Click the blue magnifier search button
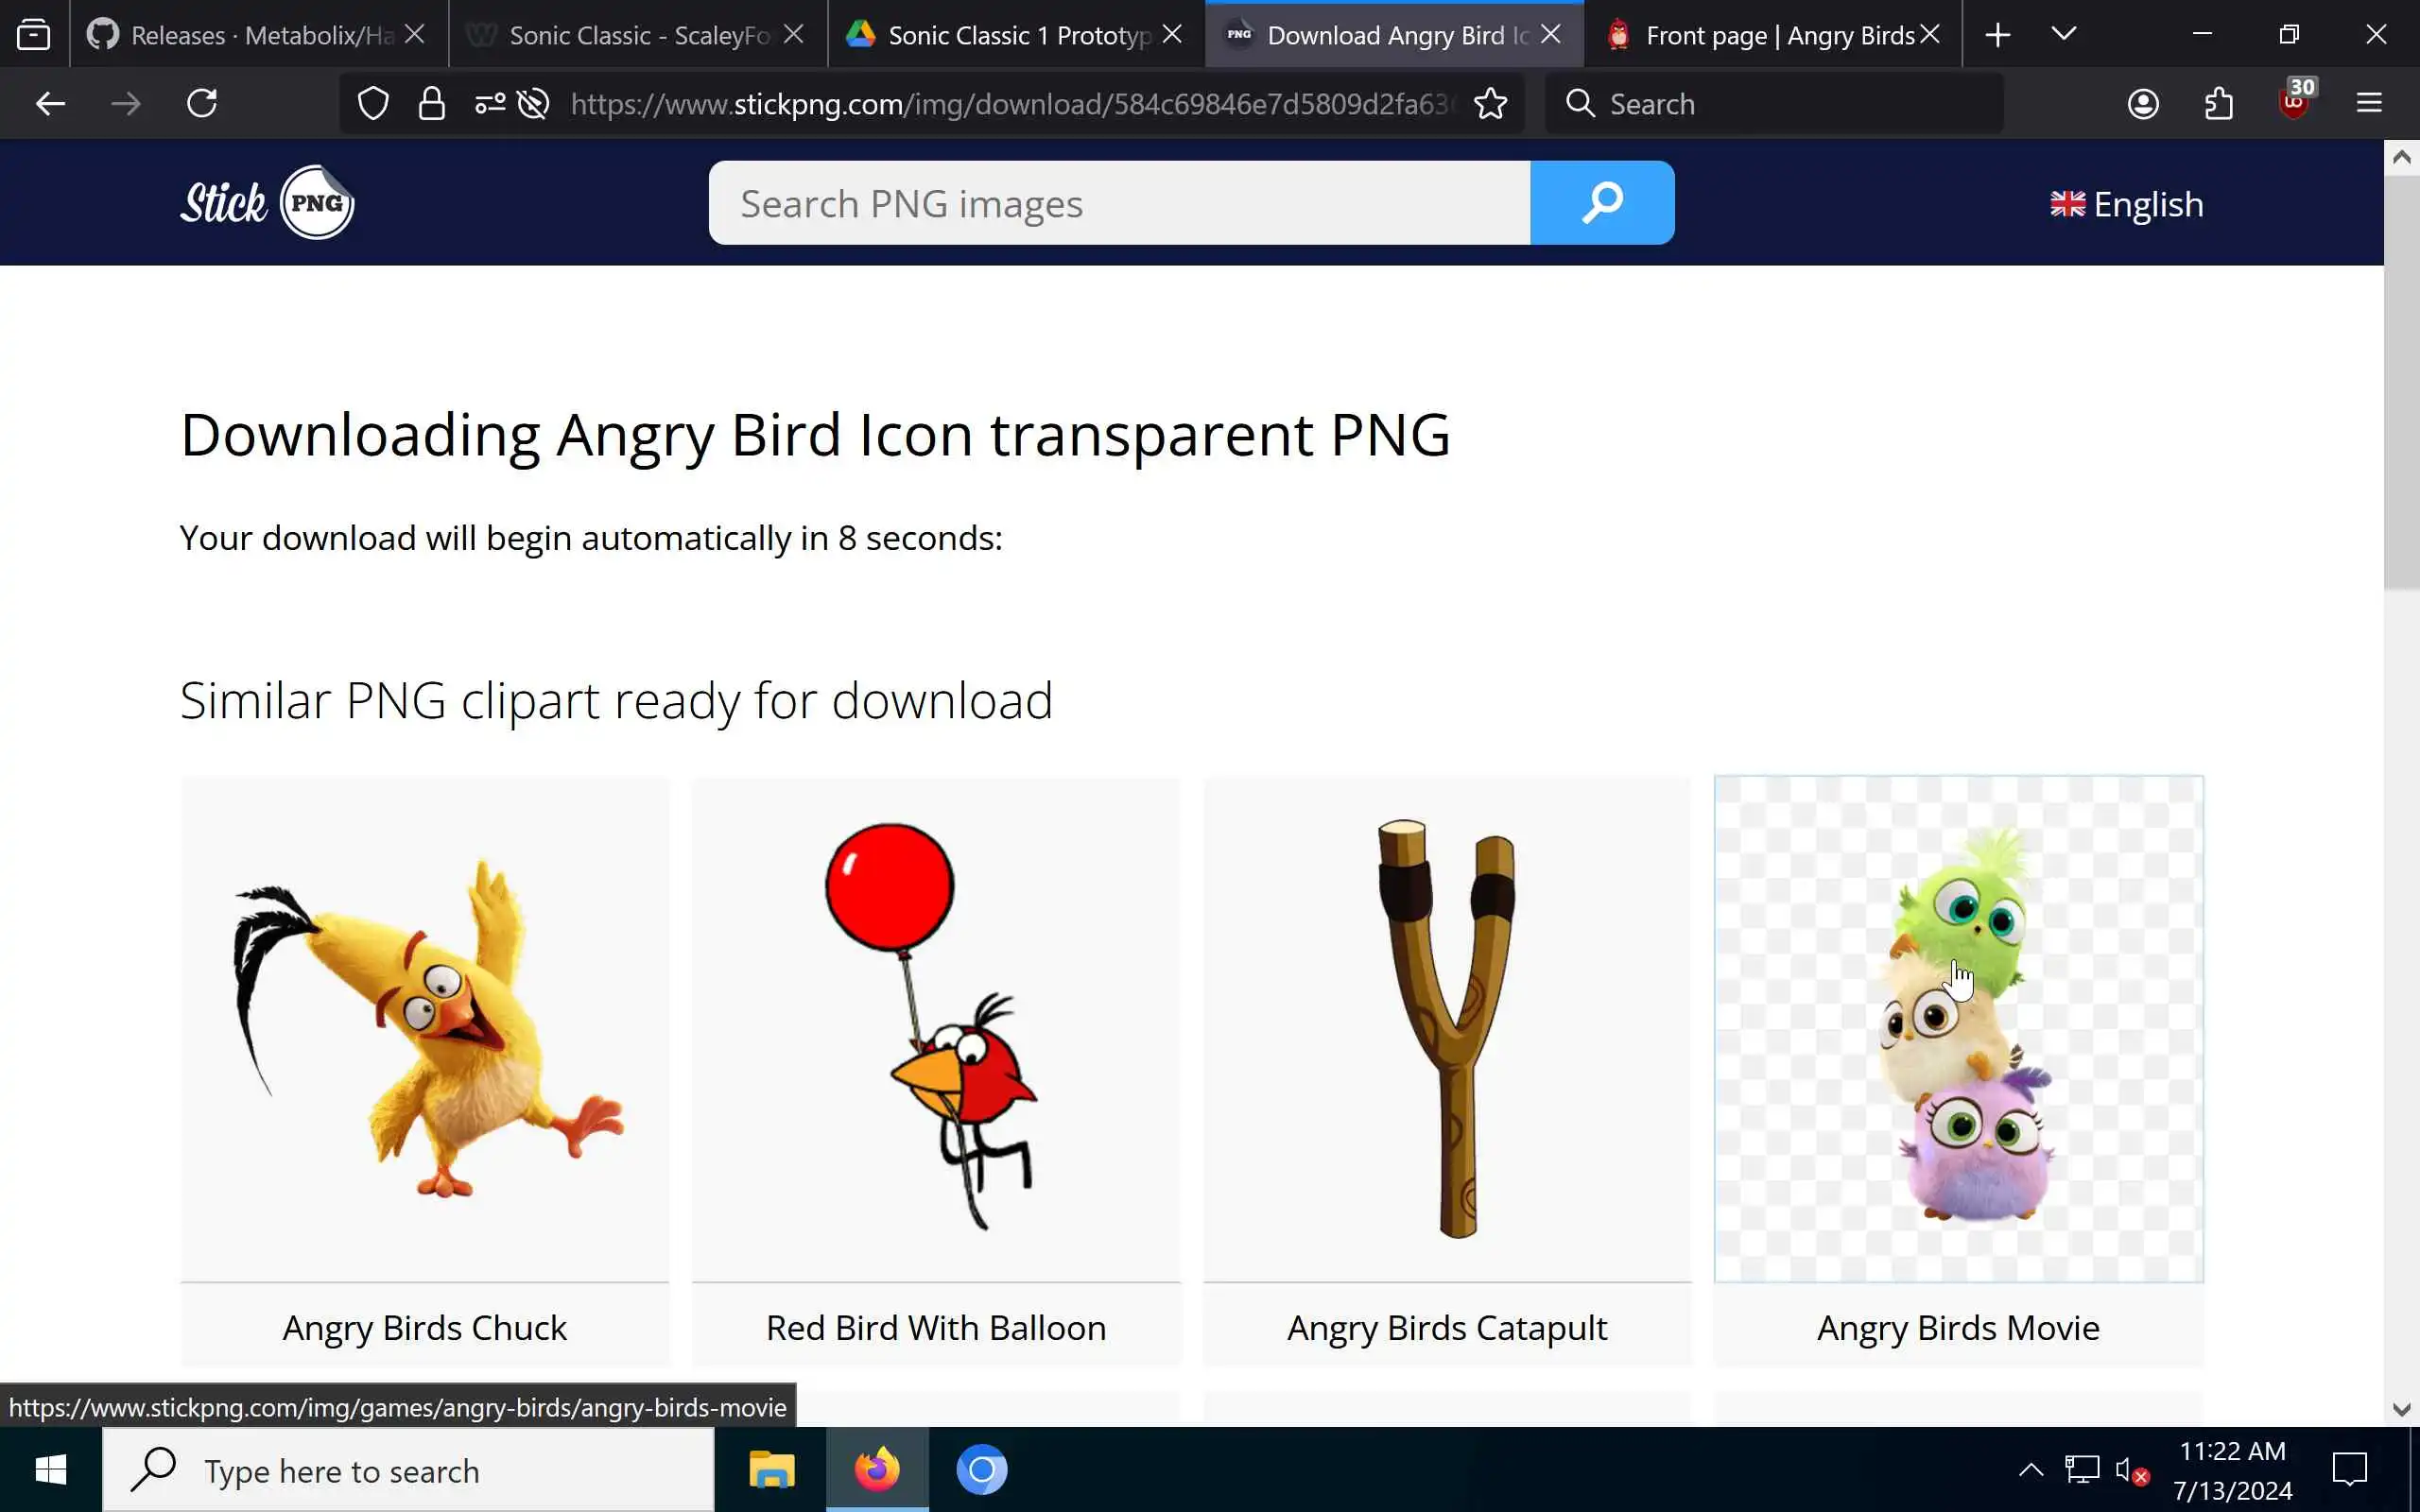Image resolution: width=2420 pixels, height=1512 pixels. 1601,203
